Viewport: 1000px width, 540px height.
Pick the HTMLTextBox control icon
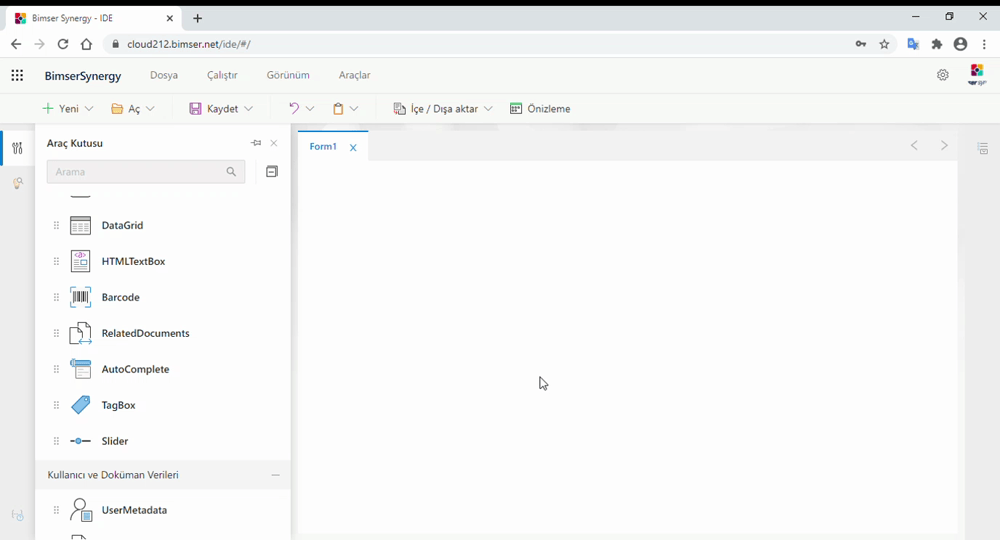click(81, 262)
